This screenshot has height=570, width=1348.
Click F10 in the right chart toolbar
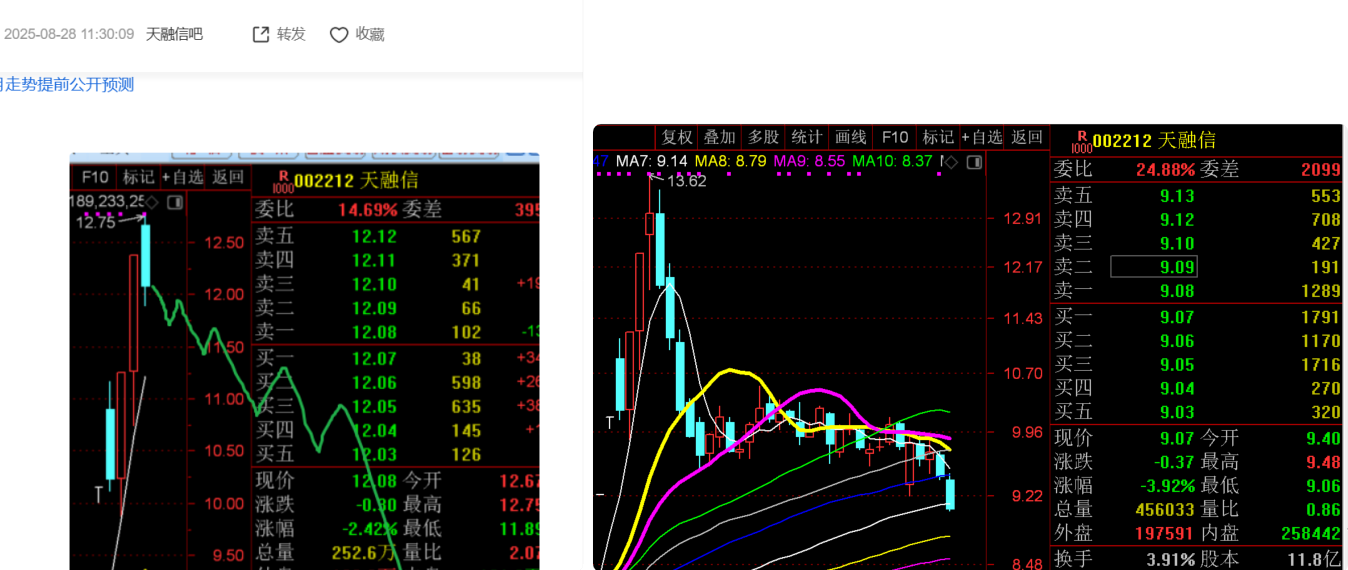click(x=894, y=137)
